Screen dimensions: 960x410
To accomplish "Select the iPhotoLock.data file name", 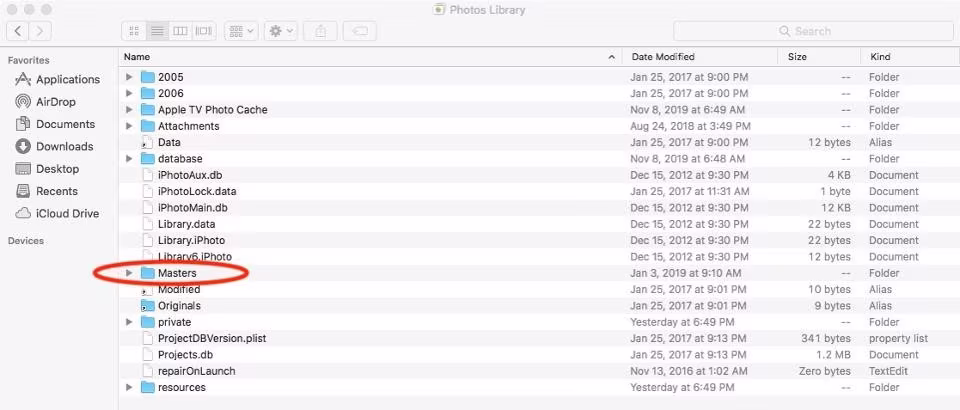I will [197, 192].
